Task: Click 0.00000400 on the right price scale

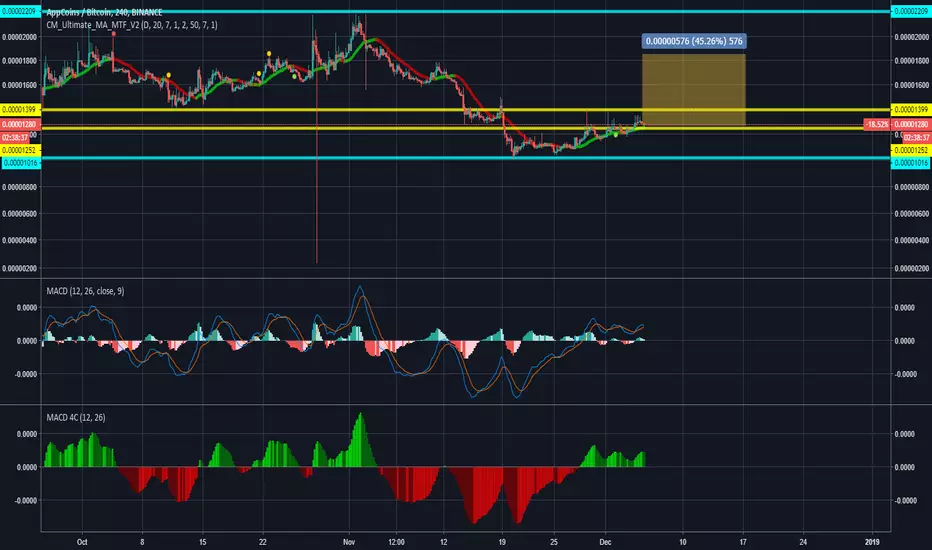Action: (911, 240)
